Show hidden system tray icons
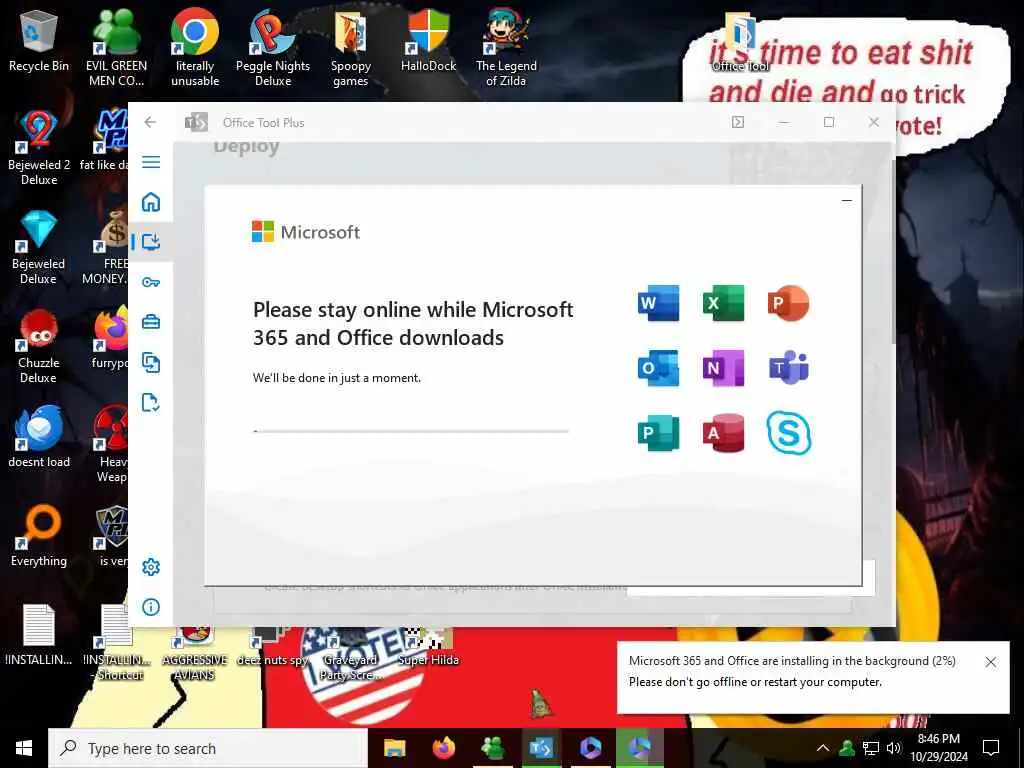The width and height of the screenshot is (1024, 768). [823, 748]
